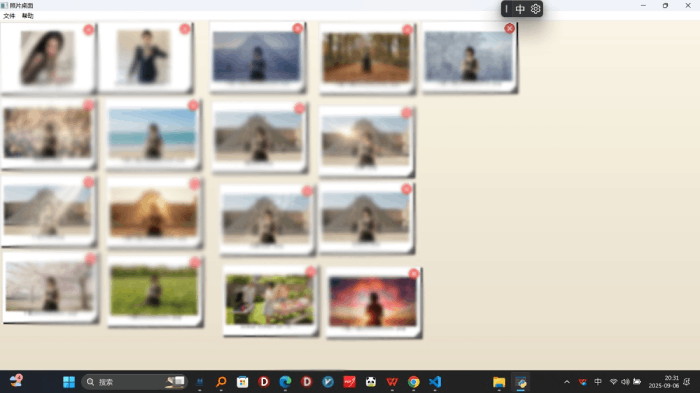Select the woman in dark suit thumbnail
The image size is (700, 393).
(143, 57)
